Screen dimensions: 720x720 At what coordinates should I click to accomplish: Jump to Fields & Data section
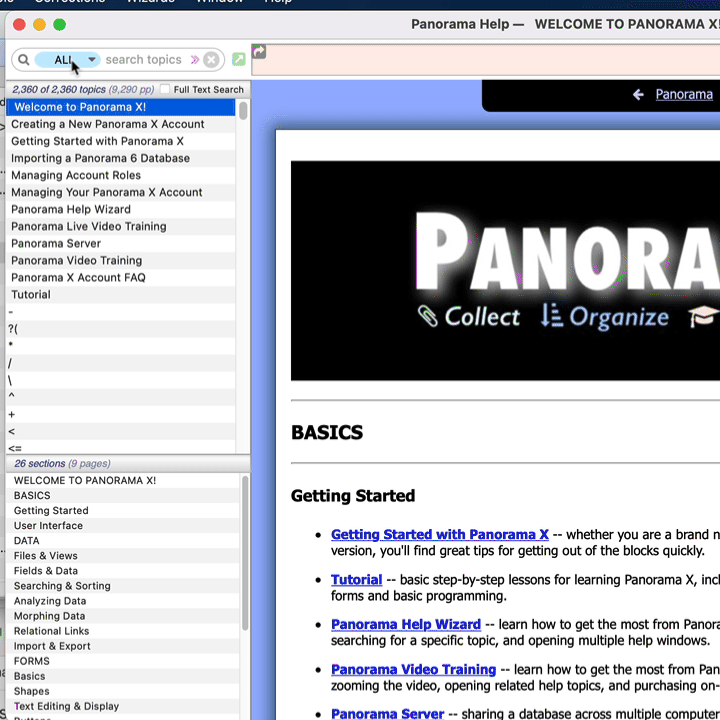tap(123, 571)
